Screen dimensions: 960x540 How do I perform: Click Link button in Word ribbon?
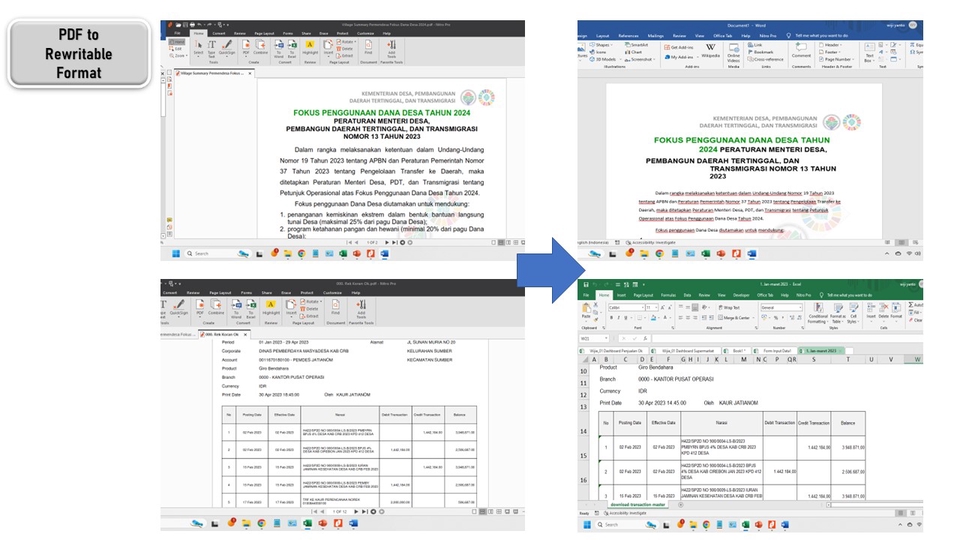click(x=756, y=45)
